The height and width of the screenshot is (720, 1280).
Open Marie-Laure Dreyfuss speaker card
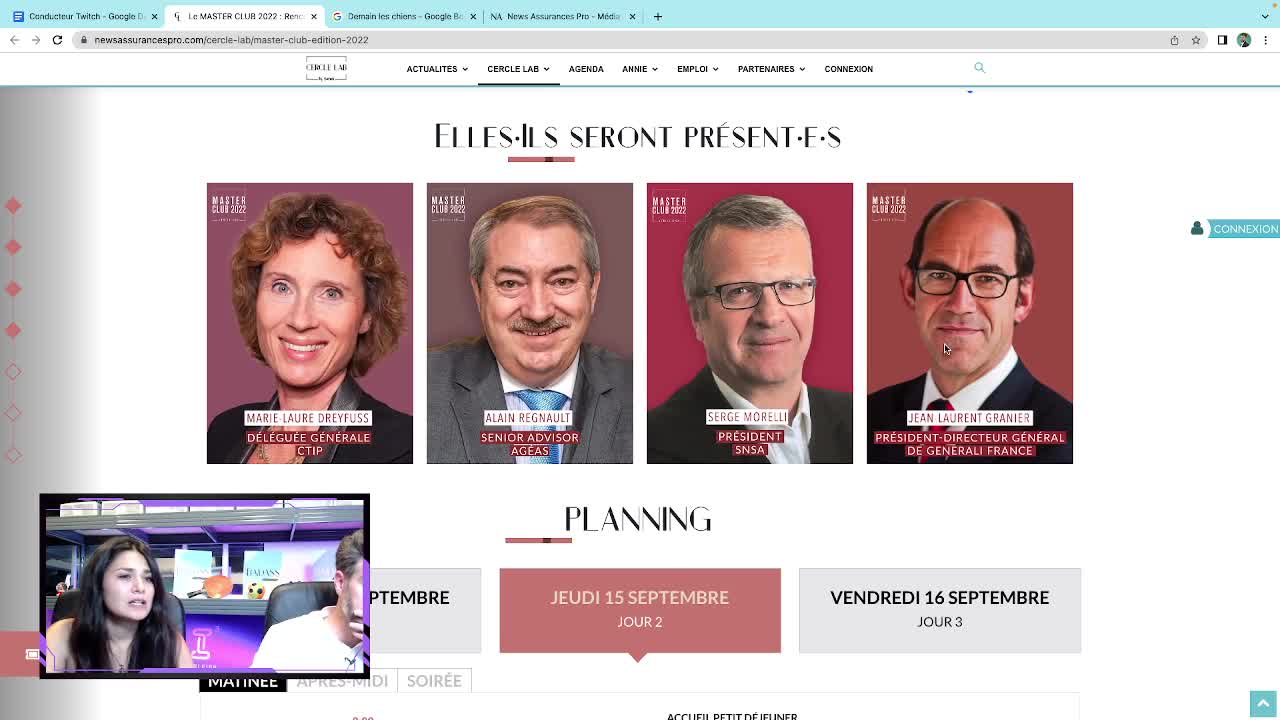(x=309, y=323)
